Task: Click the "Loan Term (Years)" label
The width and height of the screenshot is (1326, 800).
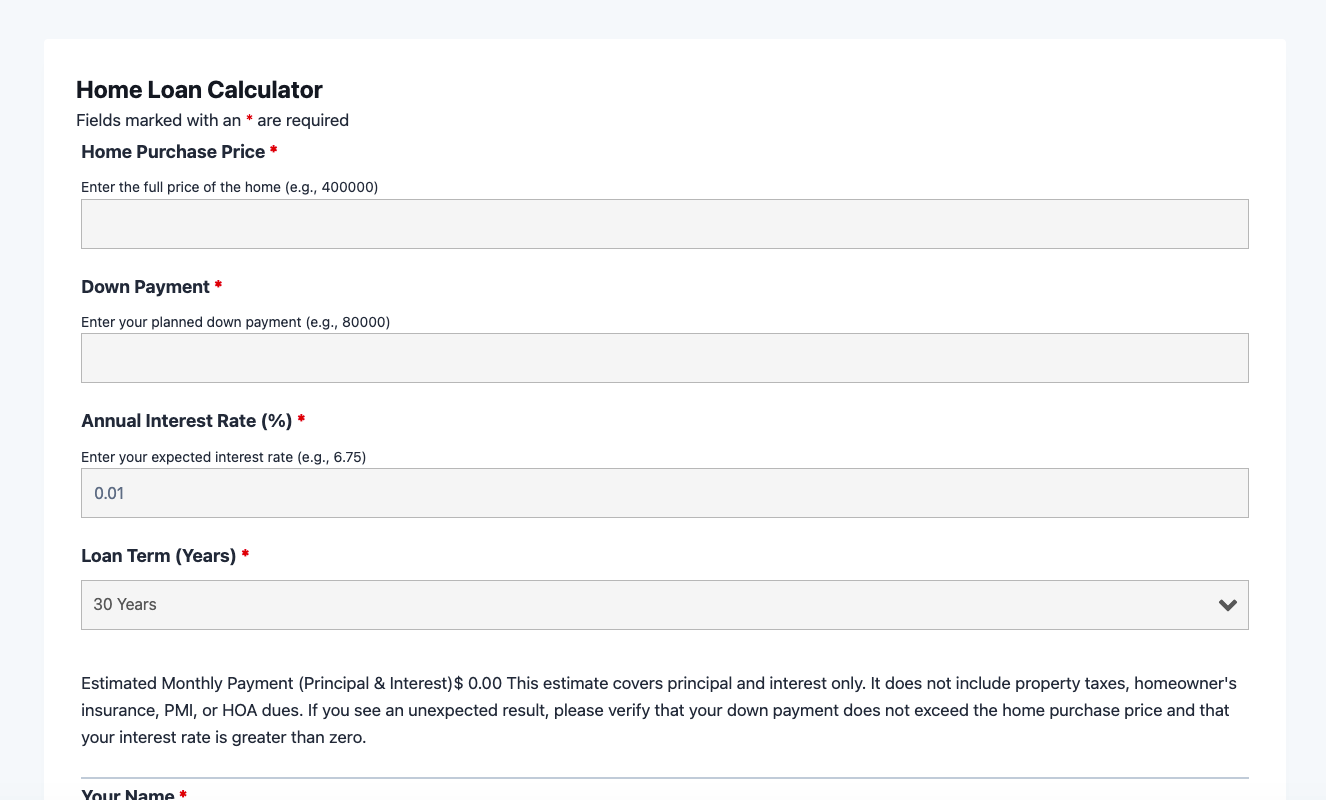Action: pyautogui.click(x=158, y=556)
